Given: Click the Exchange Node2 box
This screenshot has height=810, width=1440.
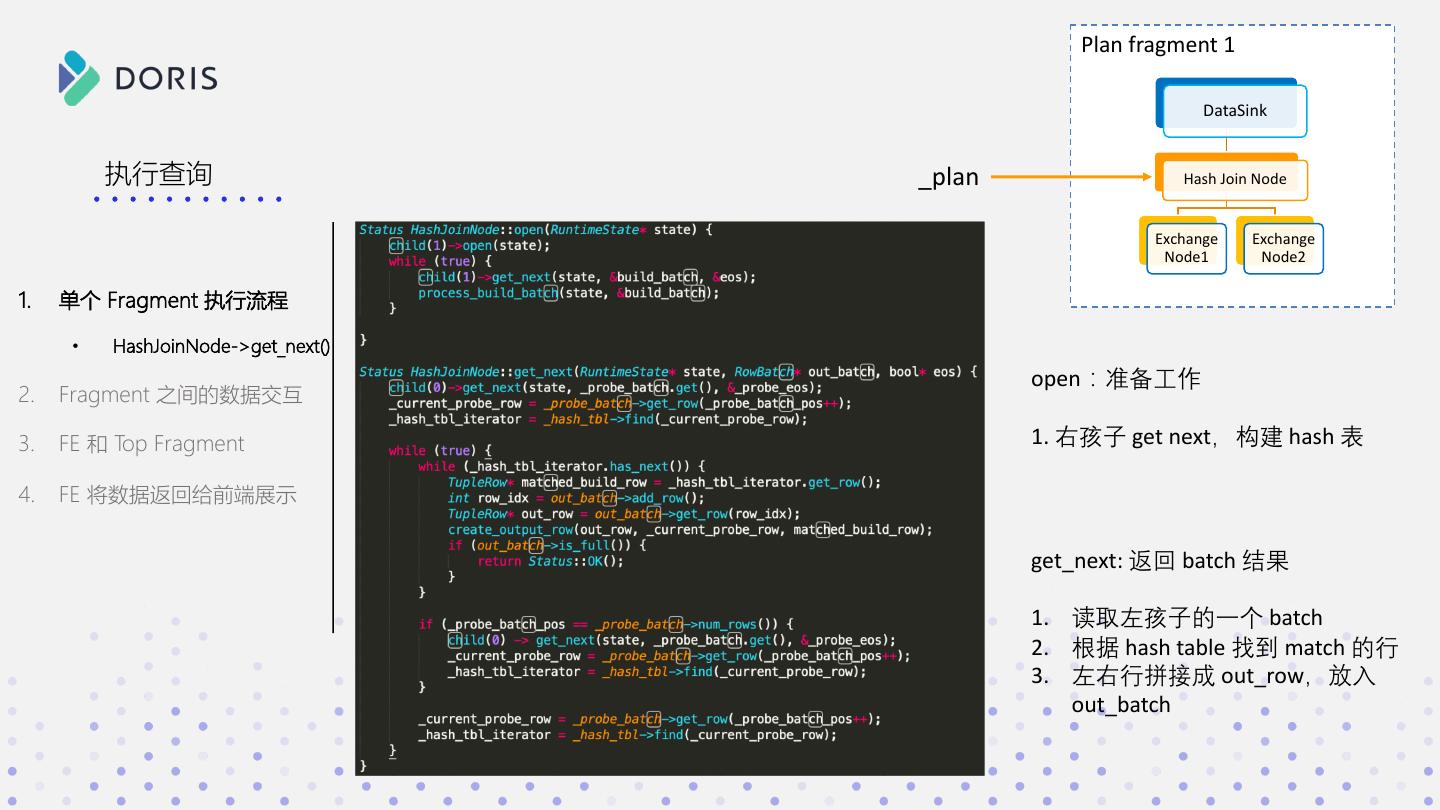Looking at the screenshot, I should click(1283, 248).
